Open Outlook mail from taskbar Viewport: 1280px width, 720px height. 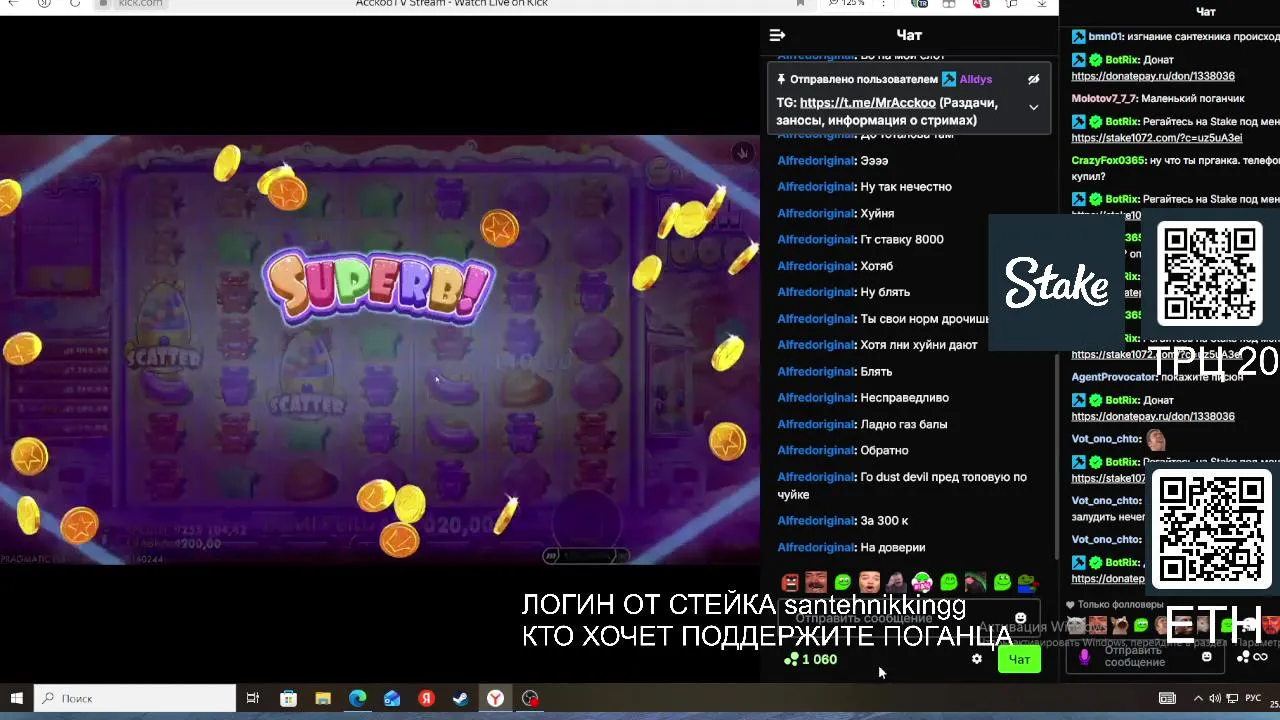click(x=392, y=698)
